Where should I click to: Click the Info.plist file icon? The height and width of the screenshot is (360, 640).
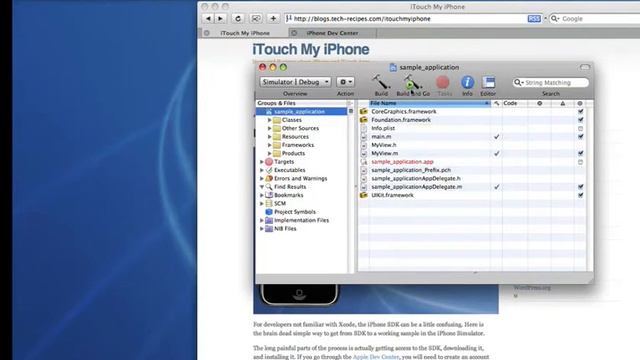(363, 128)
